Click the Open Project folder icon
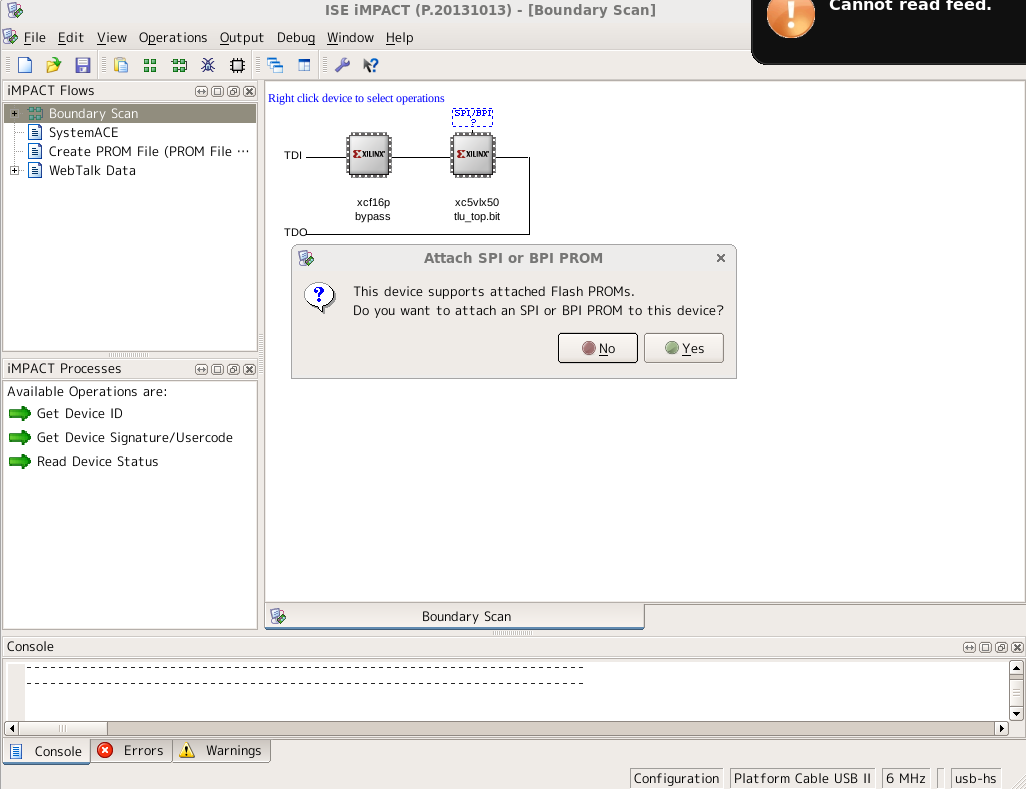Image resolution: width=1026 pixels, height=789 pixels. click(54, 65)
